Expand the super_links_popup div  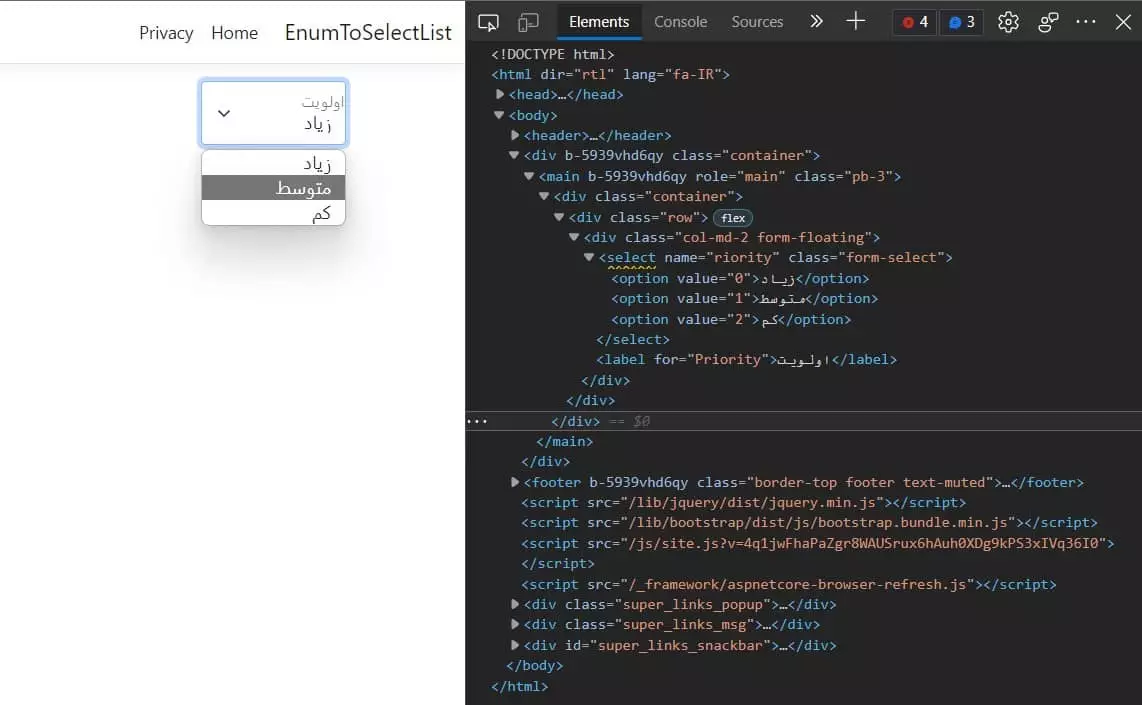514,604
